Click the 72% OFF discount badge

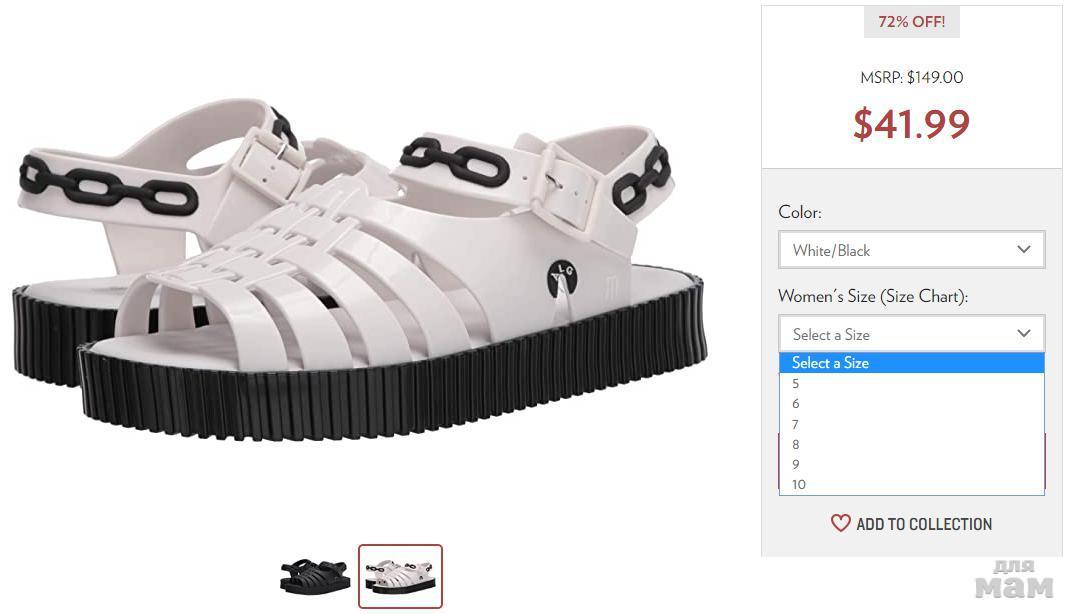911,21
